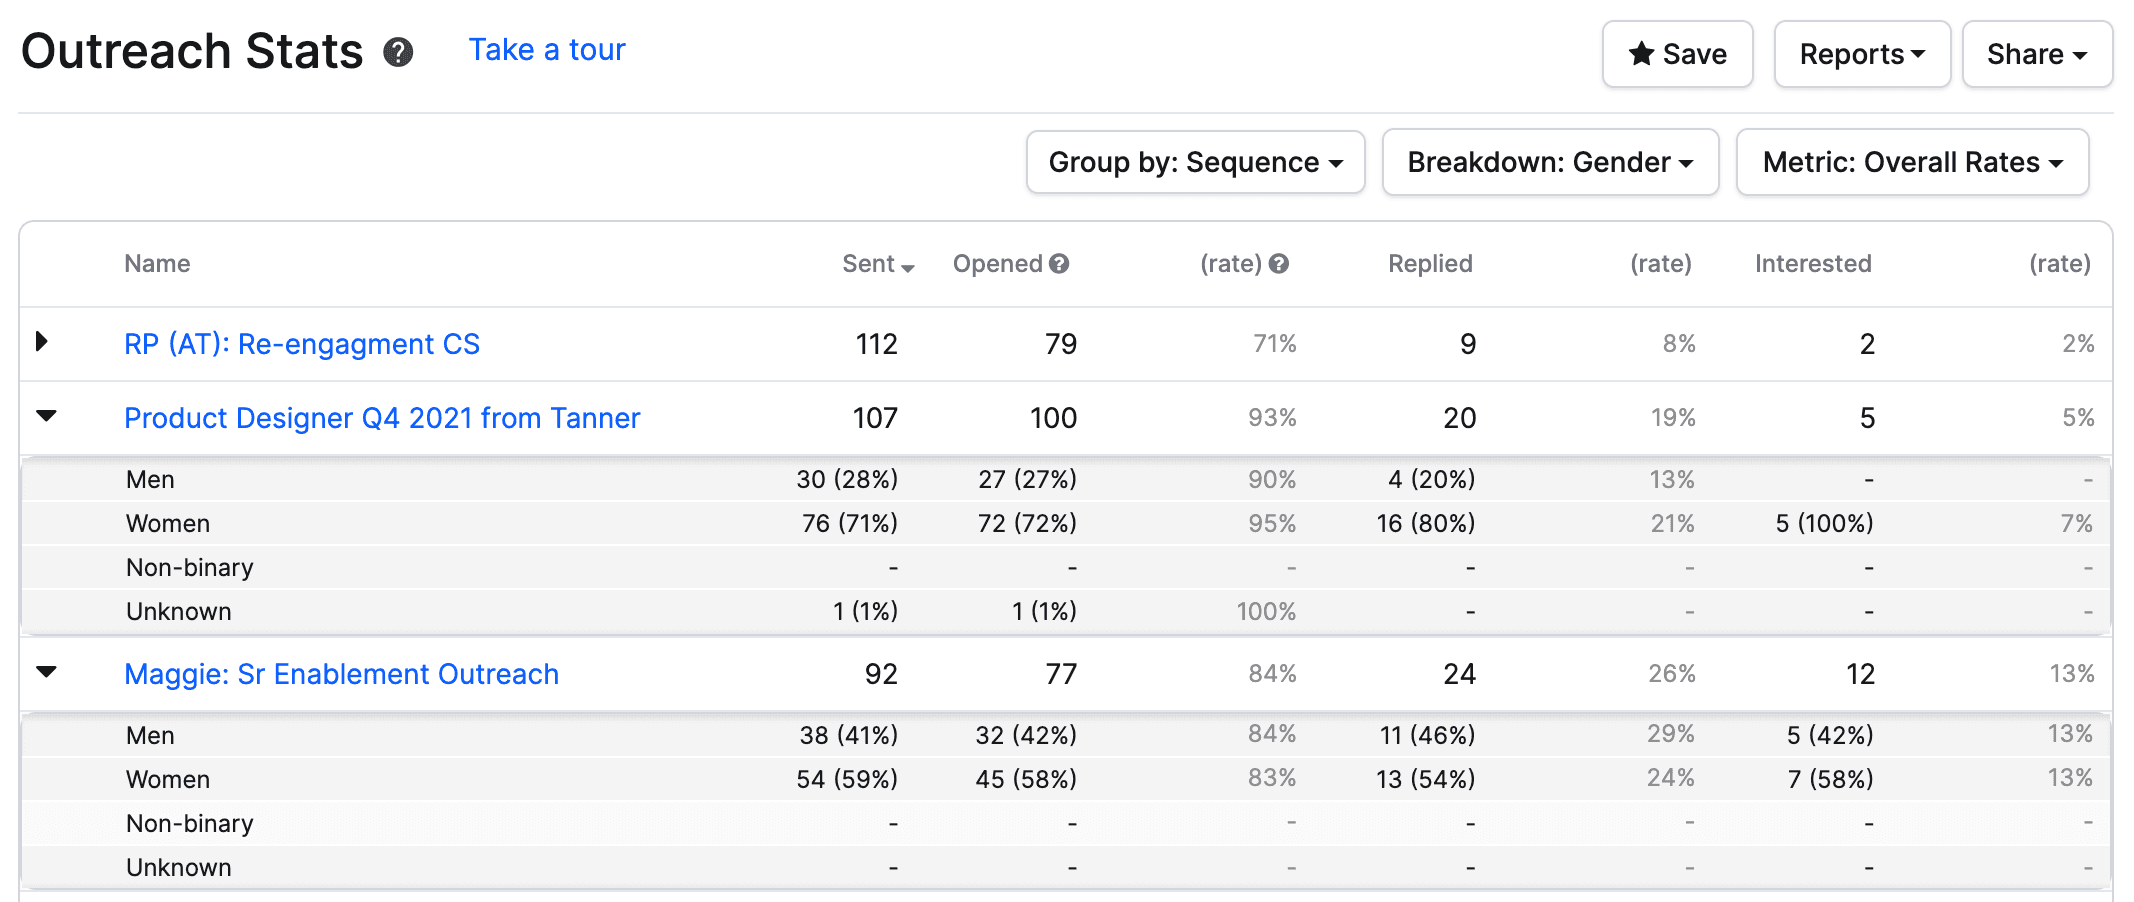The image size is (2134, 902).
Task: Click the help icon next to Opened column
Action: (x=1060, y=264)
